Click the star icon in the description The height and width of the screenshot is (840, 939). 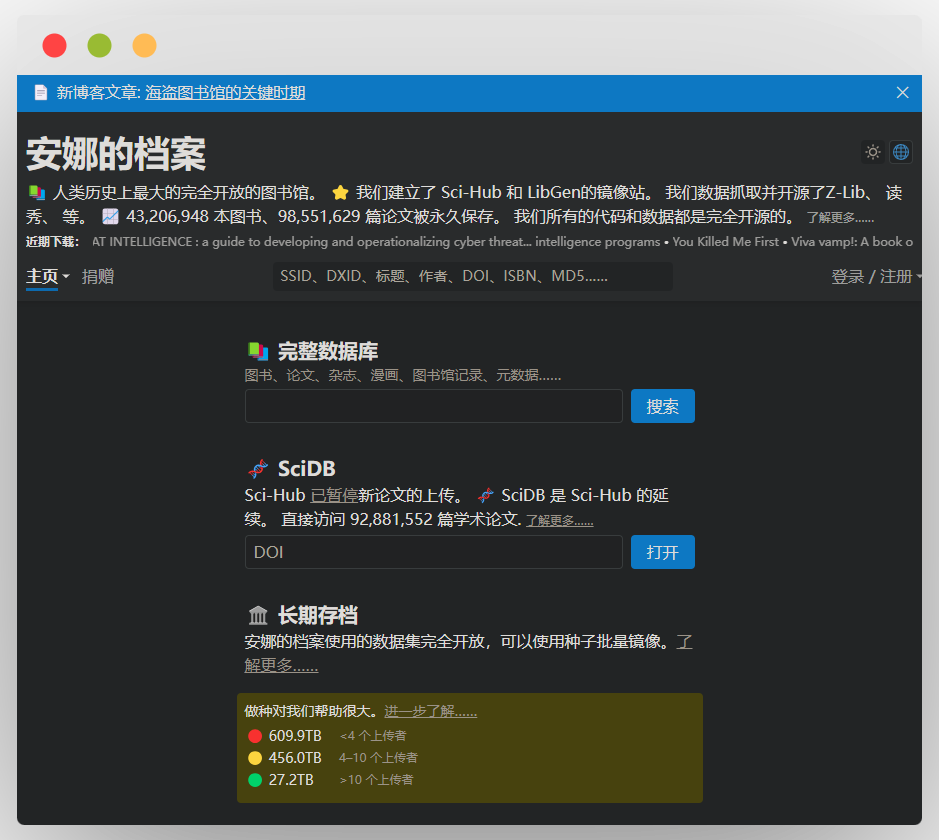pyautogui.click(x=340, y=192)
